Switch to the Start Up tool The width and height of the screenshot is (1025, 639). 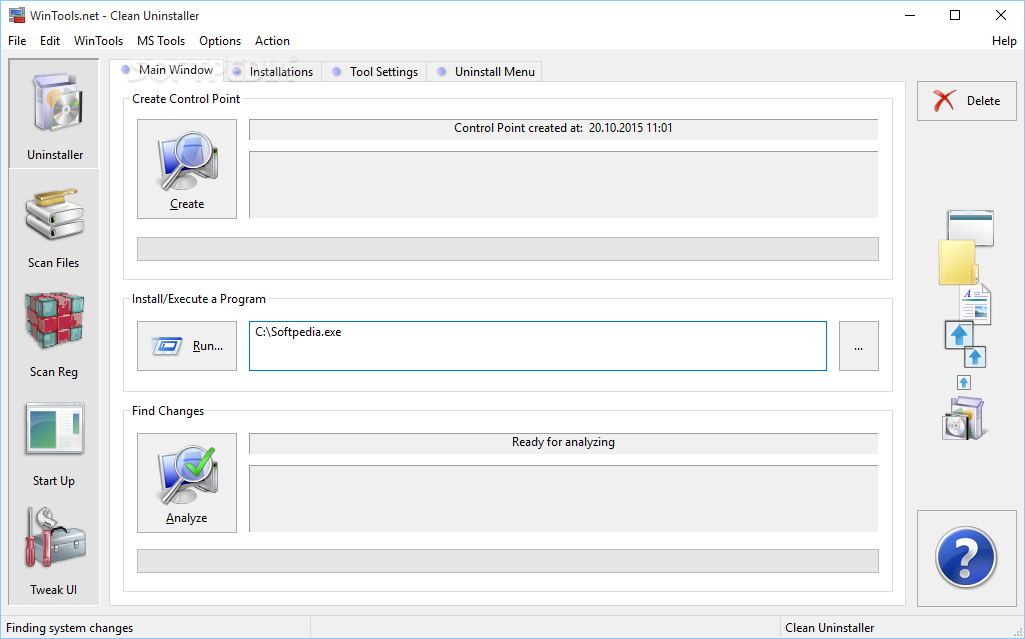click(54, 445)
